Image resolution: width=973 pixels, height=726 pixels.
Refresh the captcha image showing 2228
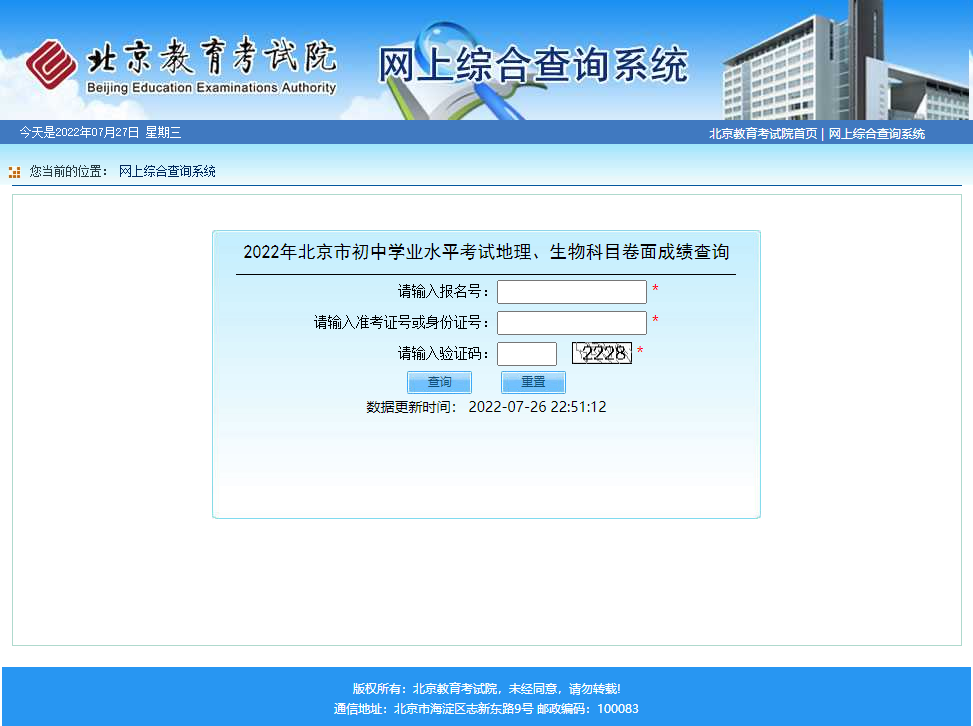[601, 353]
